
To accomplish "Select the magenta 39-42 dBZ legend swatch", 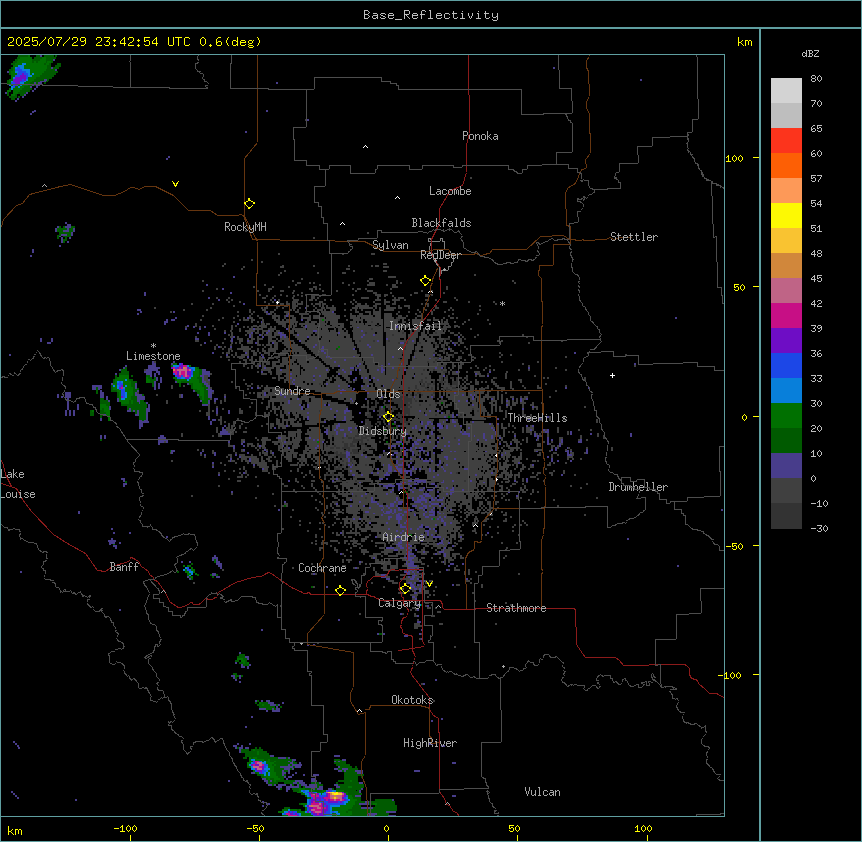I will [786, 315].
